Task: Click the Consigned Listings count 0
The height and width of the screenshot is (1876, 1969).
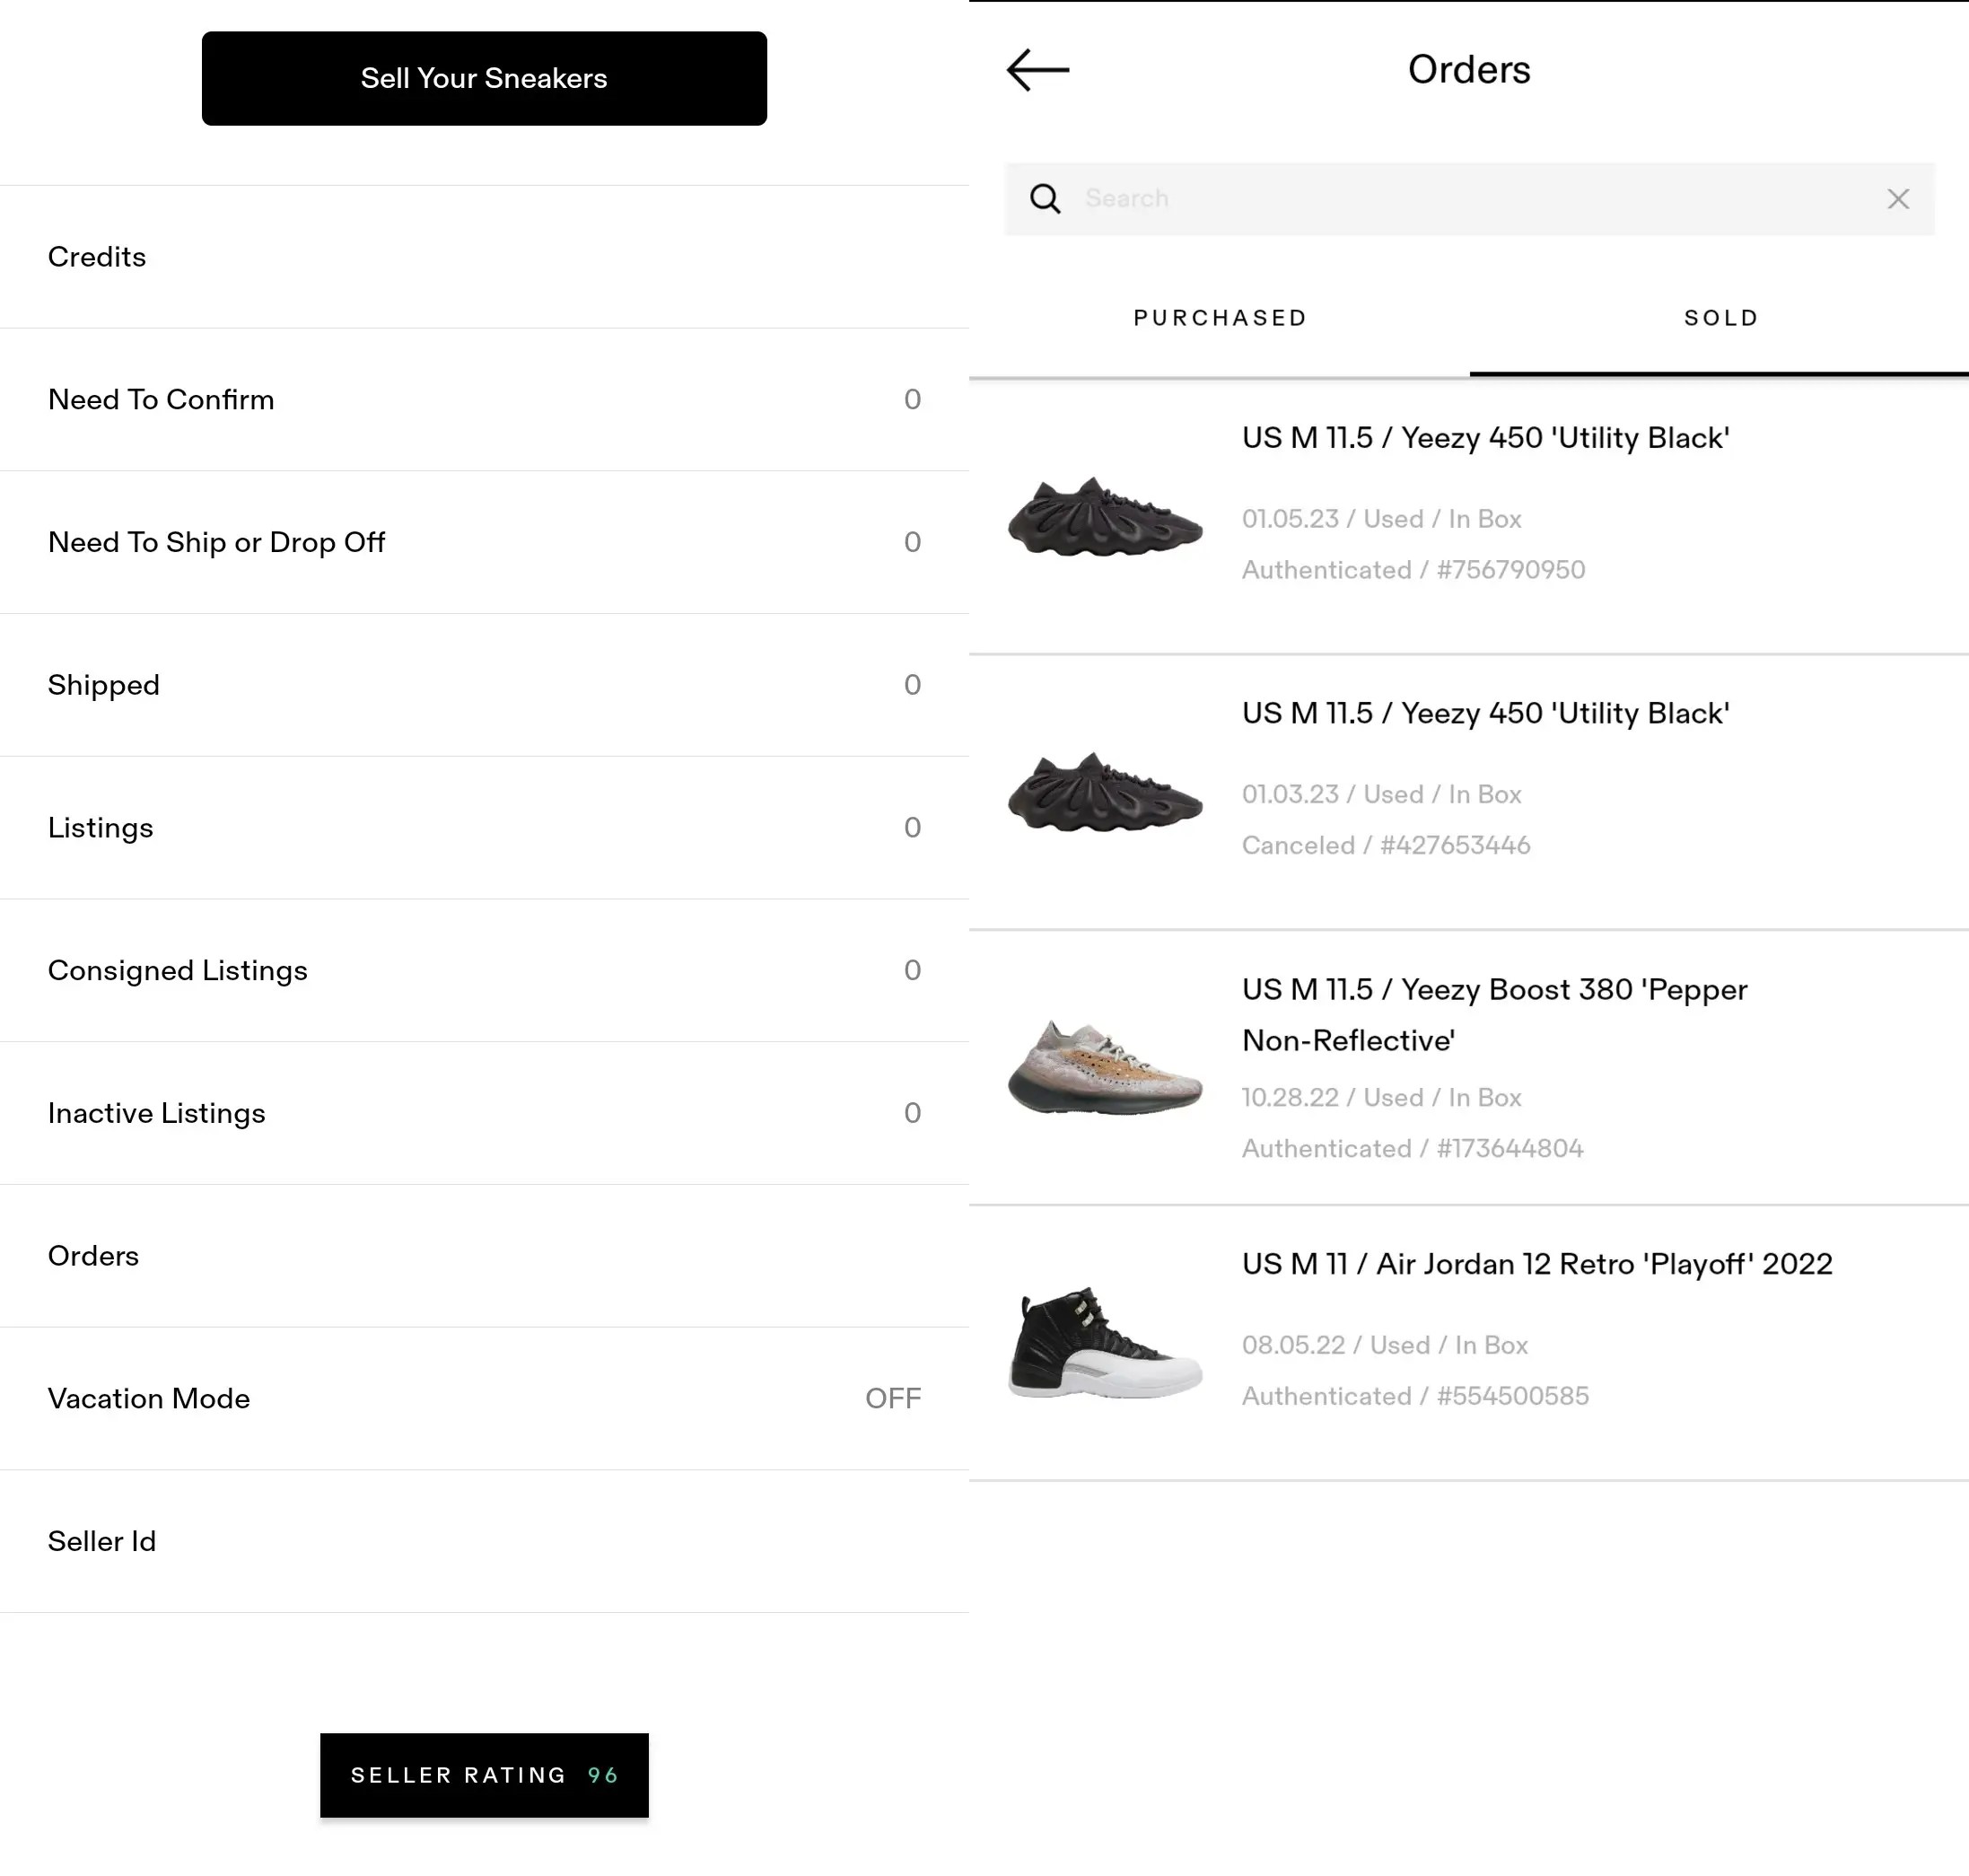Action: (912, 971)
